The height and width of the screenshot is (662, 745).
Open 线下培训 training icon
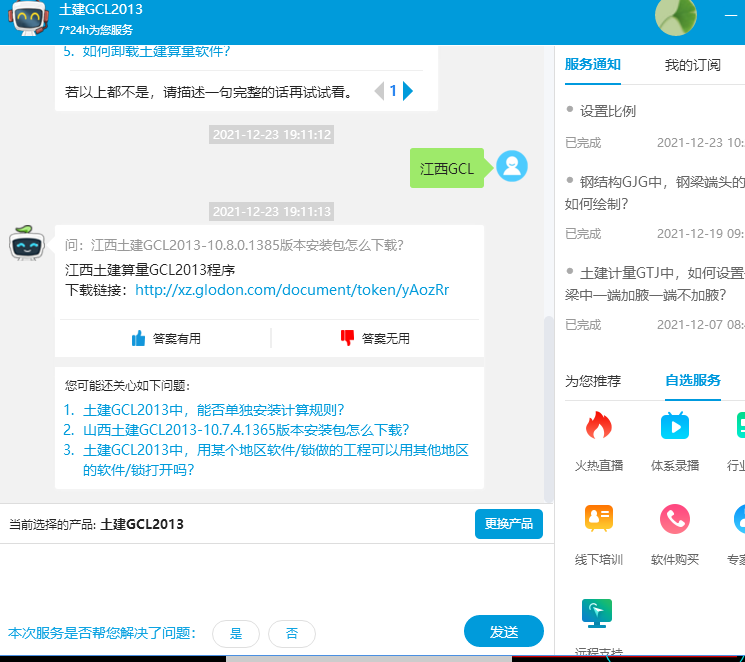tap(599, 518)
